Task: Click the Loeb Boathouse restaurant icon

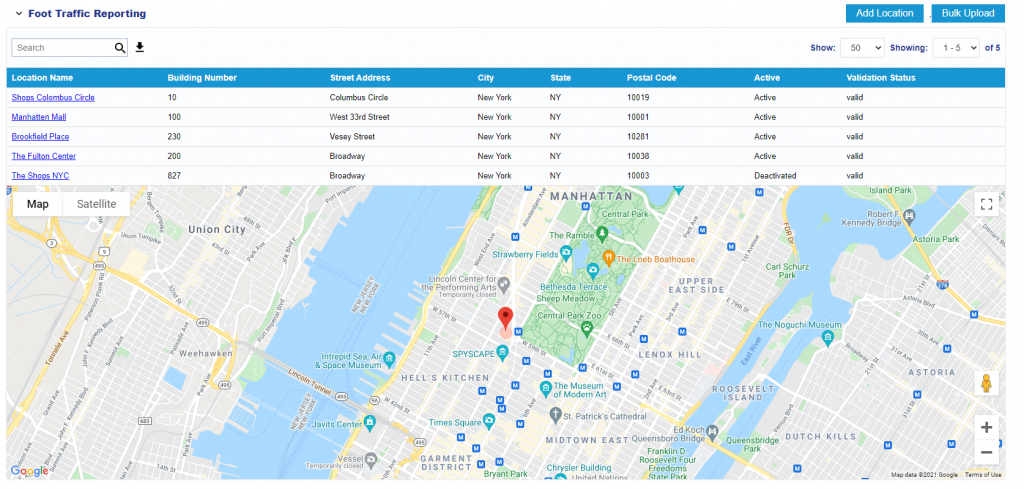Action: tap(609, 257)
